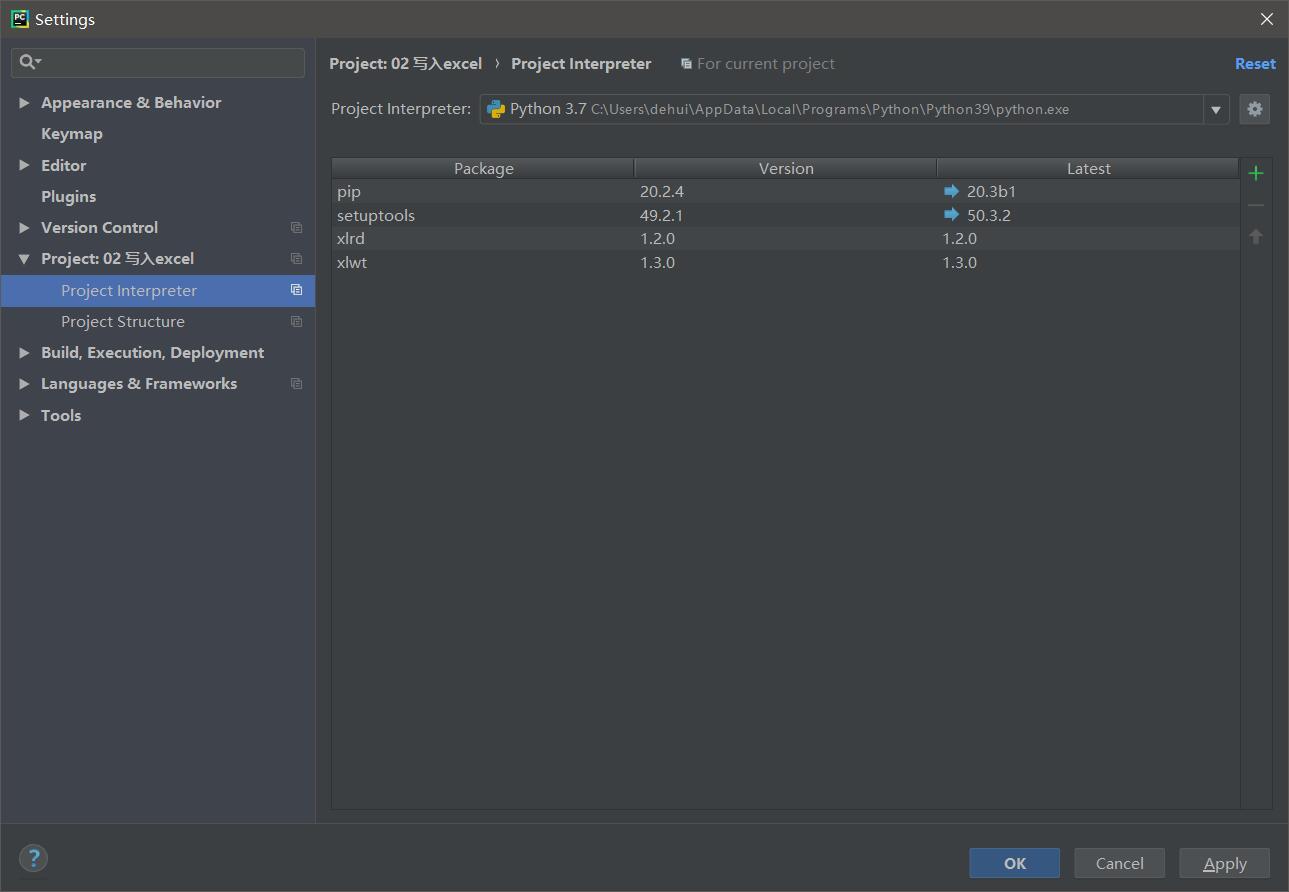1289x892 pixels.
Task: Focus the settings search input field
Action: click(x=158, y=62)
